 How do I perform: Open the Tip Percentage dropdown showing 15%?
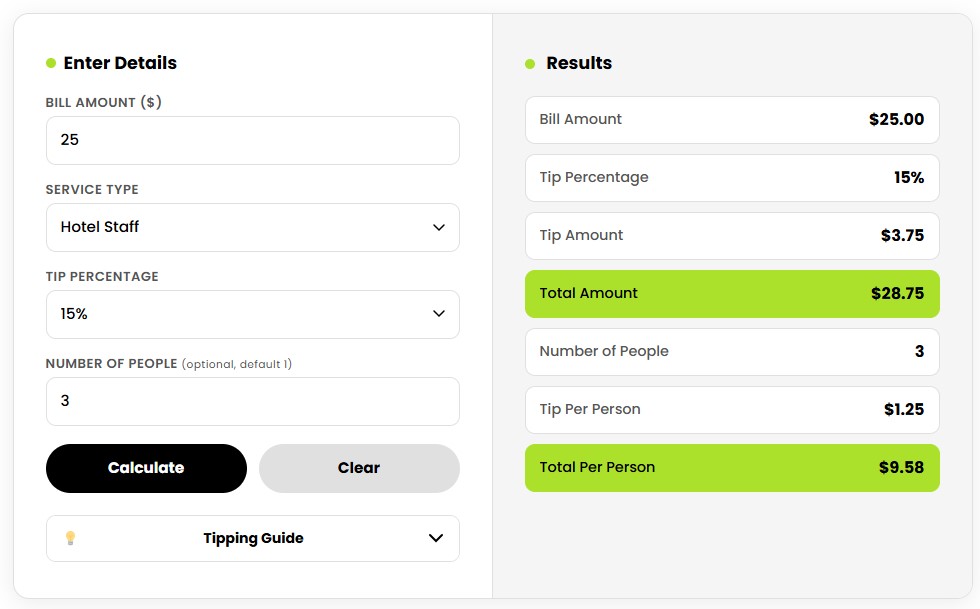(x=252, y=314)
